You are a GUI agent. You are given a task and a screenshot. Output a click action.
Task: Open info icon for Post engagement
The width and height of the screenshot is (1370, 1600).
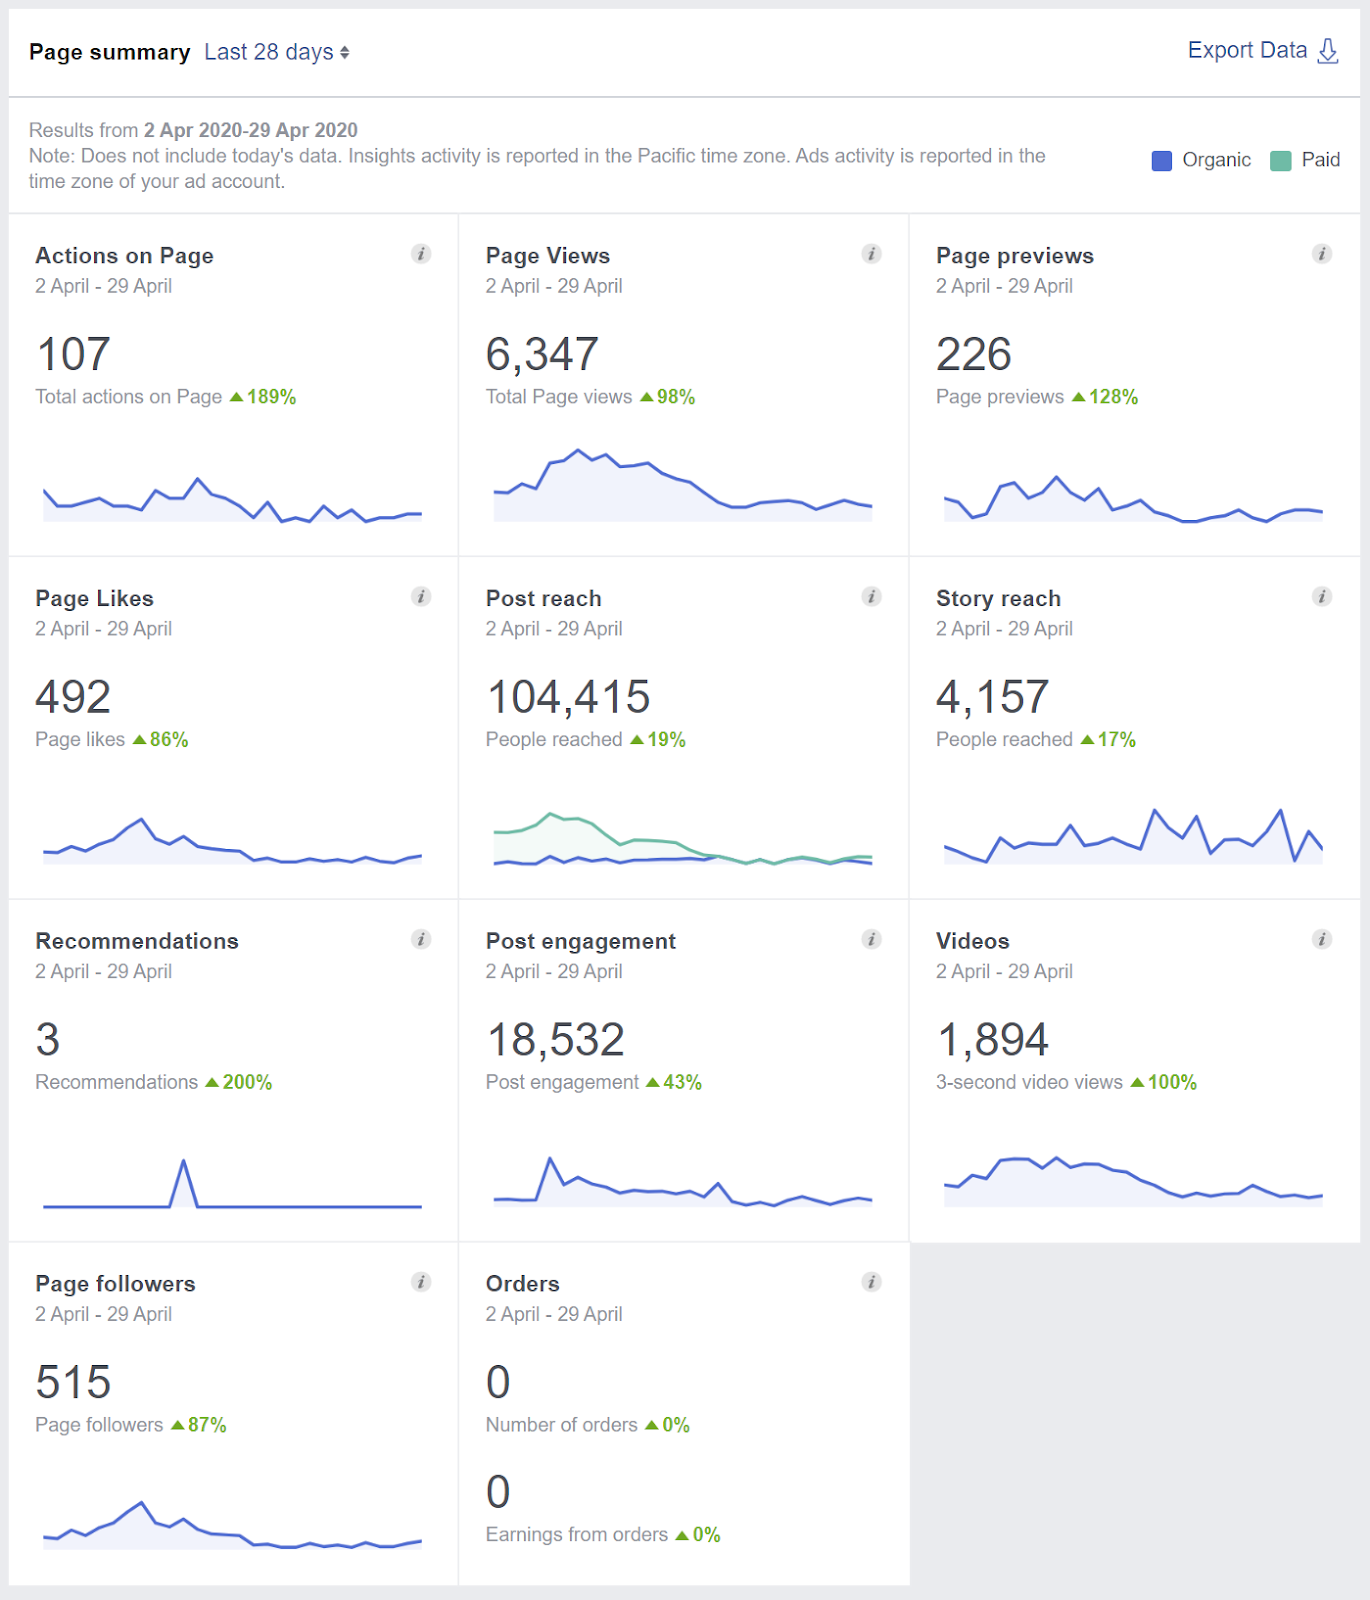click(x=871, y=939)
